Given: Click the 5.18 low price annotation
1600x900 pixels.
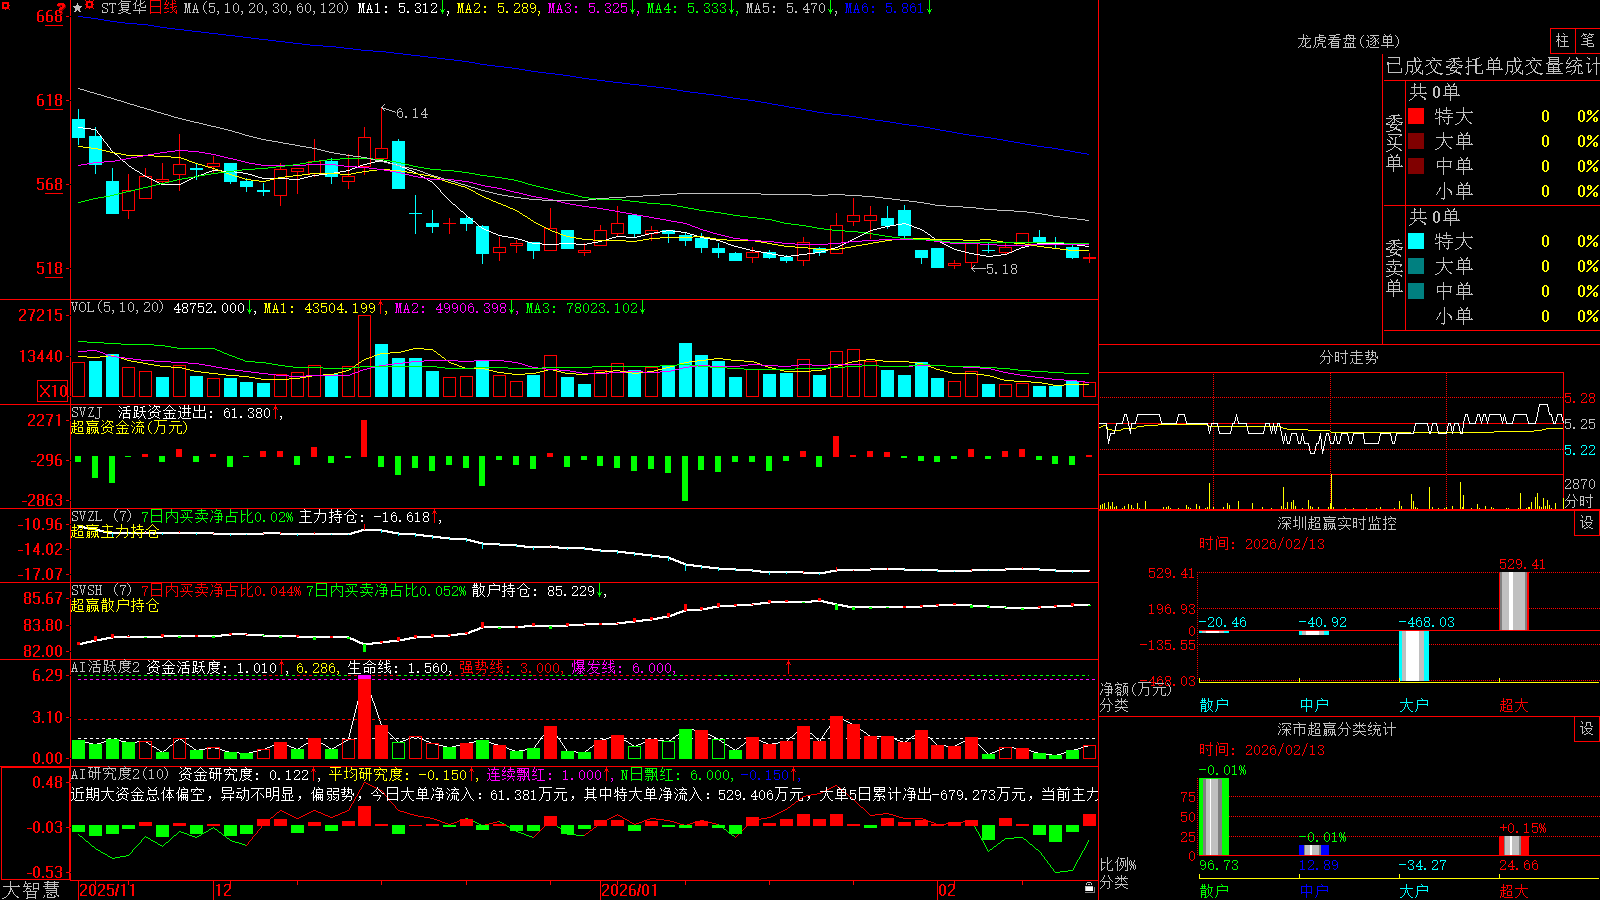Looking at the screenshot, I should point(1002,269).
